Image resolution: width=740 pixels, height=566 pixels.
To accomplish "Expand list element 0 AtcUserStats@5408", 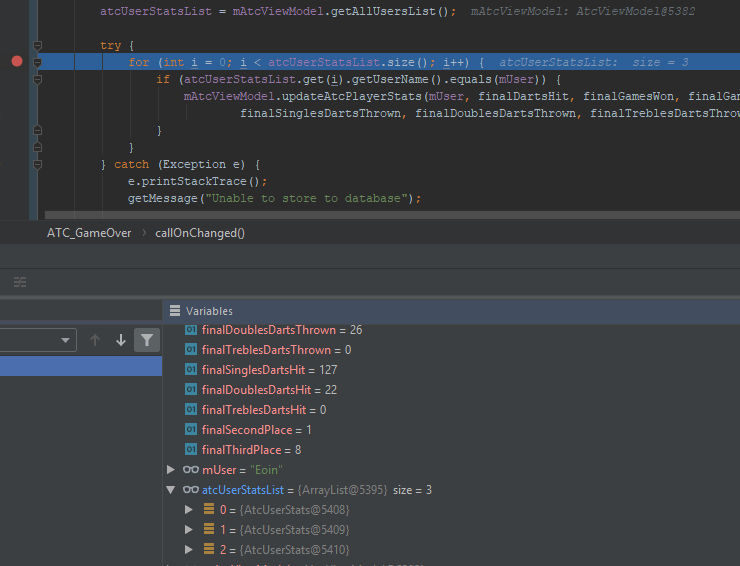I will click(x=189, y=510).
